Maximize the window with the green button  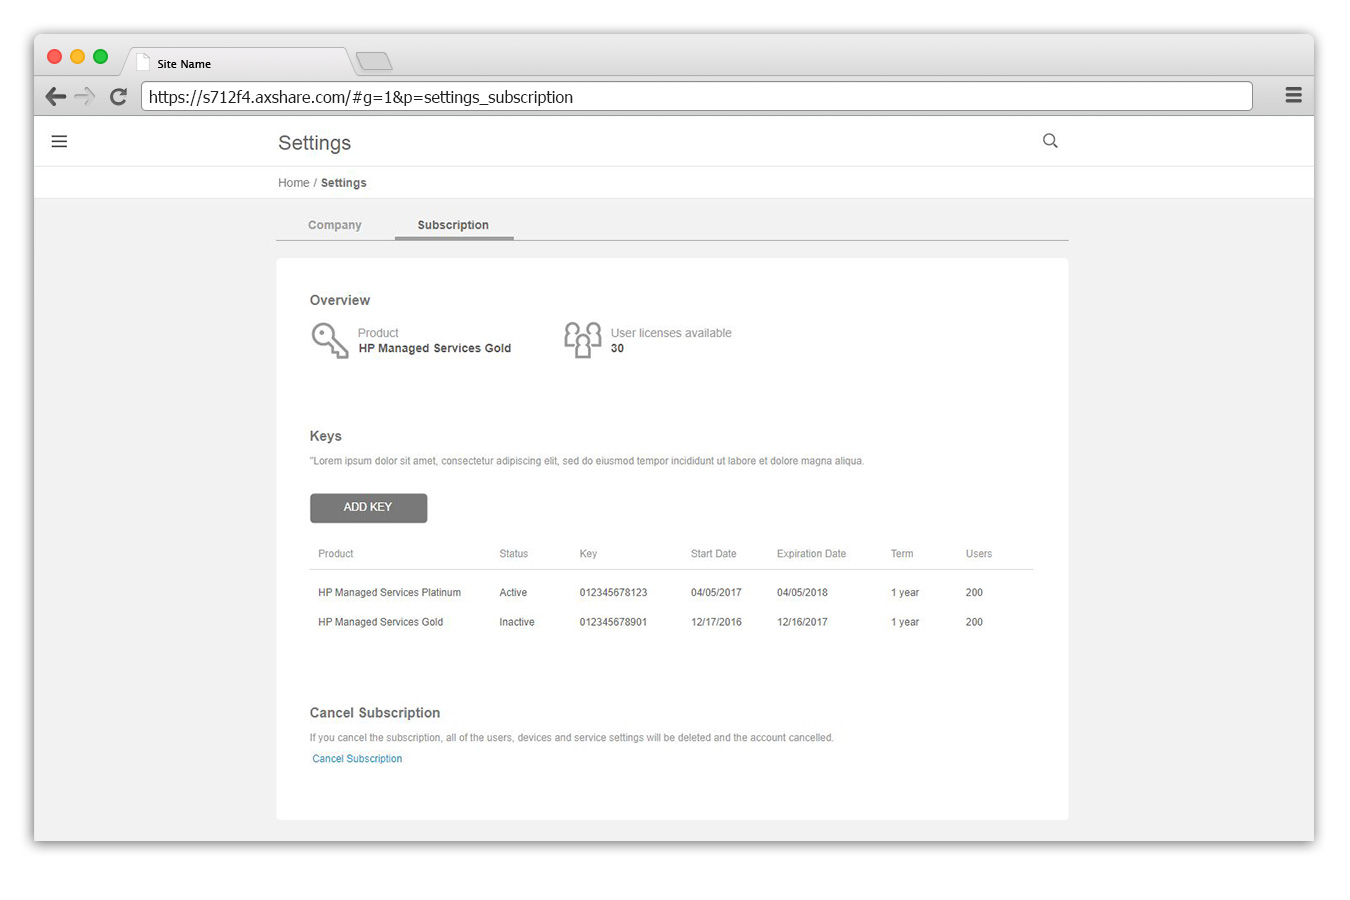[x=101, y=57]
